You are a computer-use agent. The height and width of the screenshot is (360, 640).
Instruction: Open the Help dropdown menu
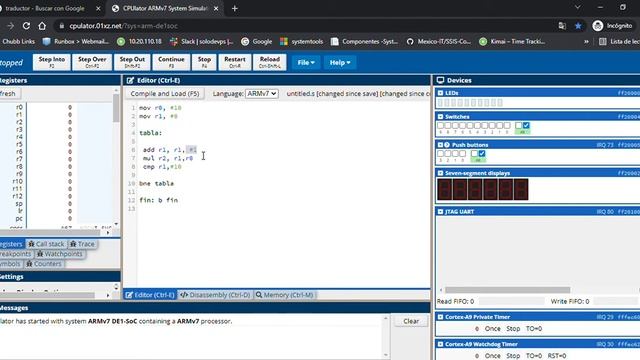click(340, 62)
